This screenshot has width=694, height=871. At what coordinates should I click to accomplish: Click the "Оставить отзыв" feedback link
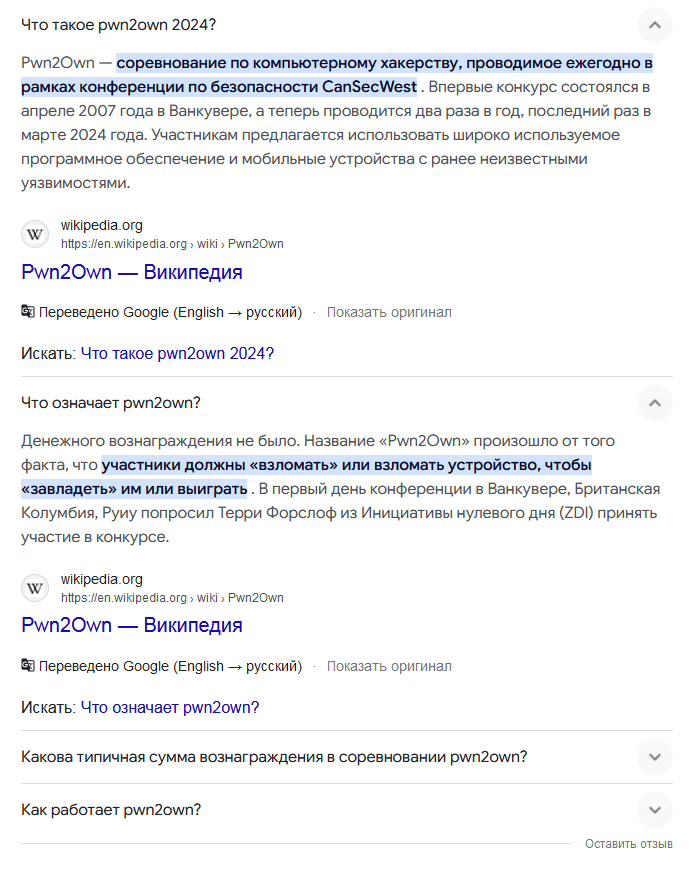pyautogui.click(x=629, y=844)
